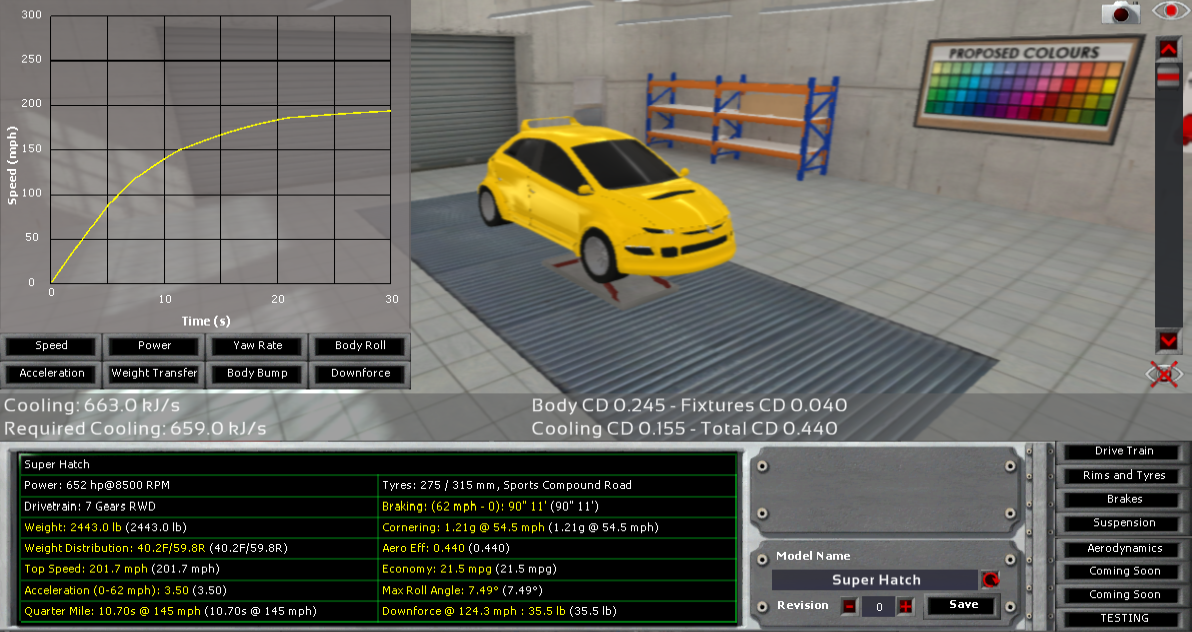Click the red down arrow of the scrollbar
1192x632 pixels.
[1168, 341]
